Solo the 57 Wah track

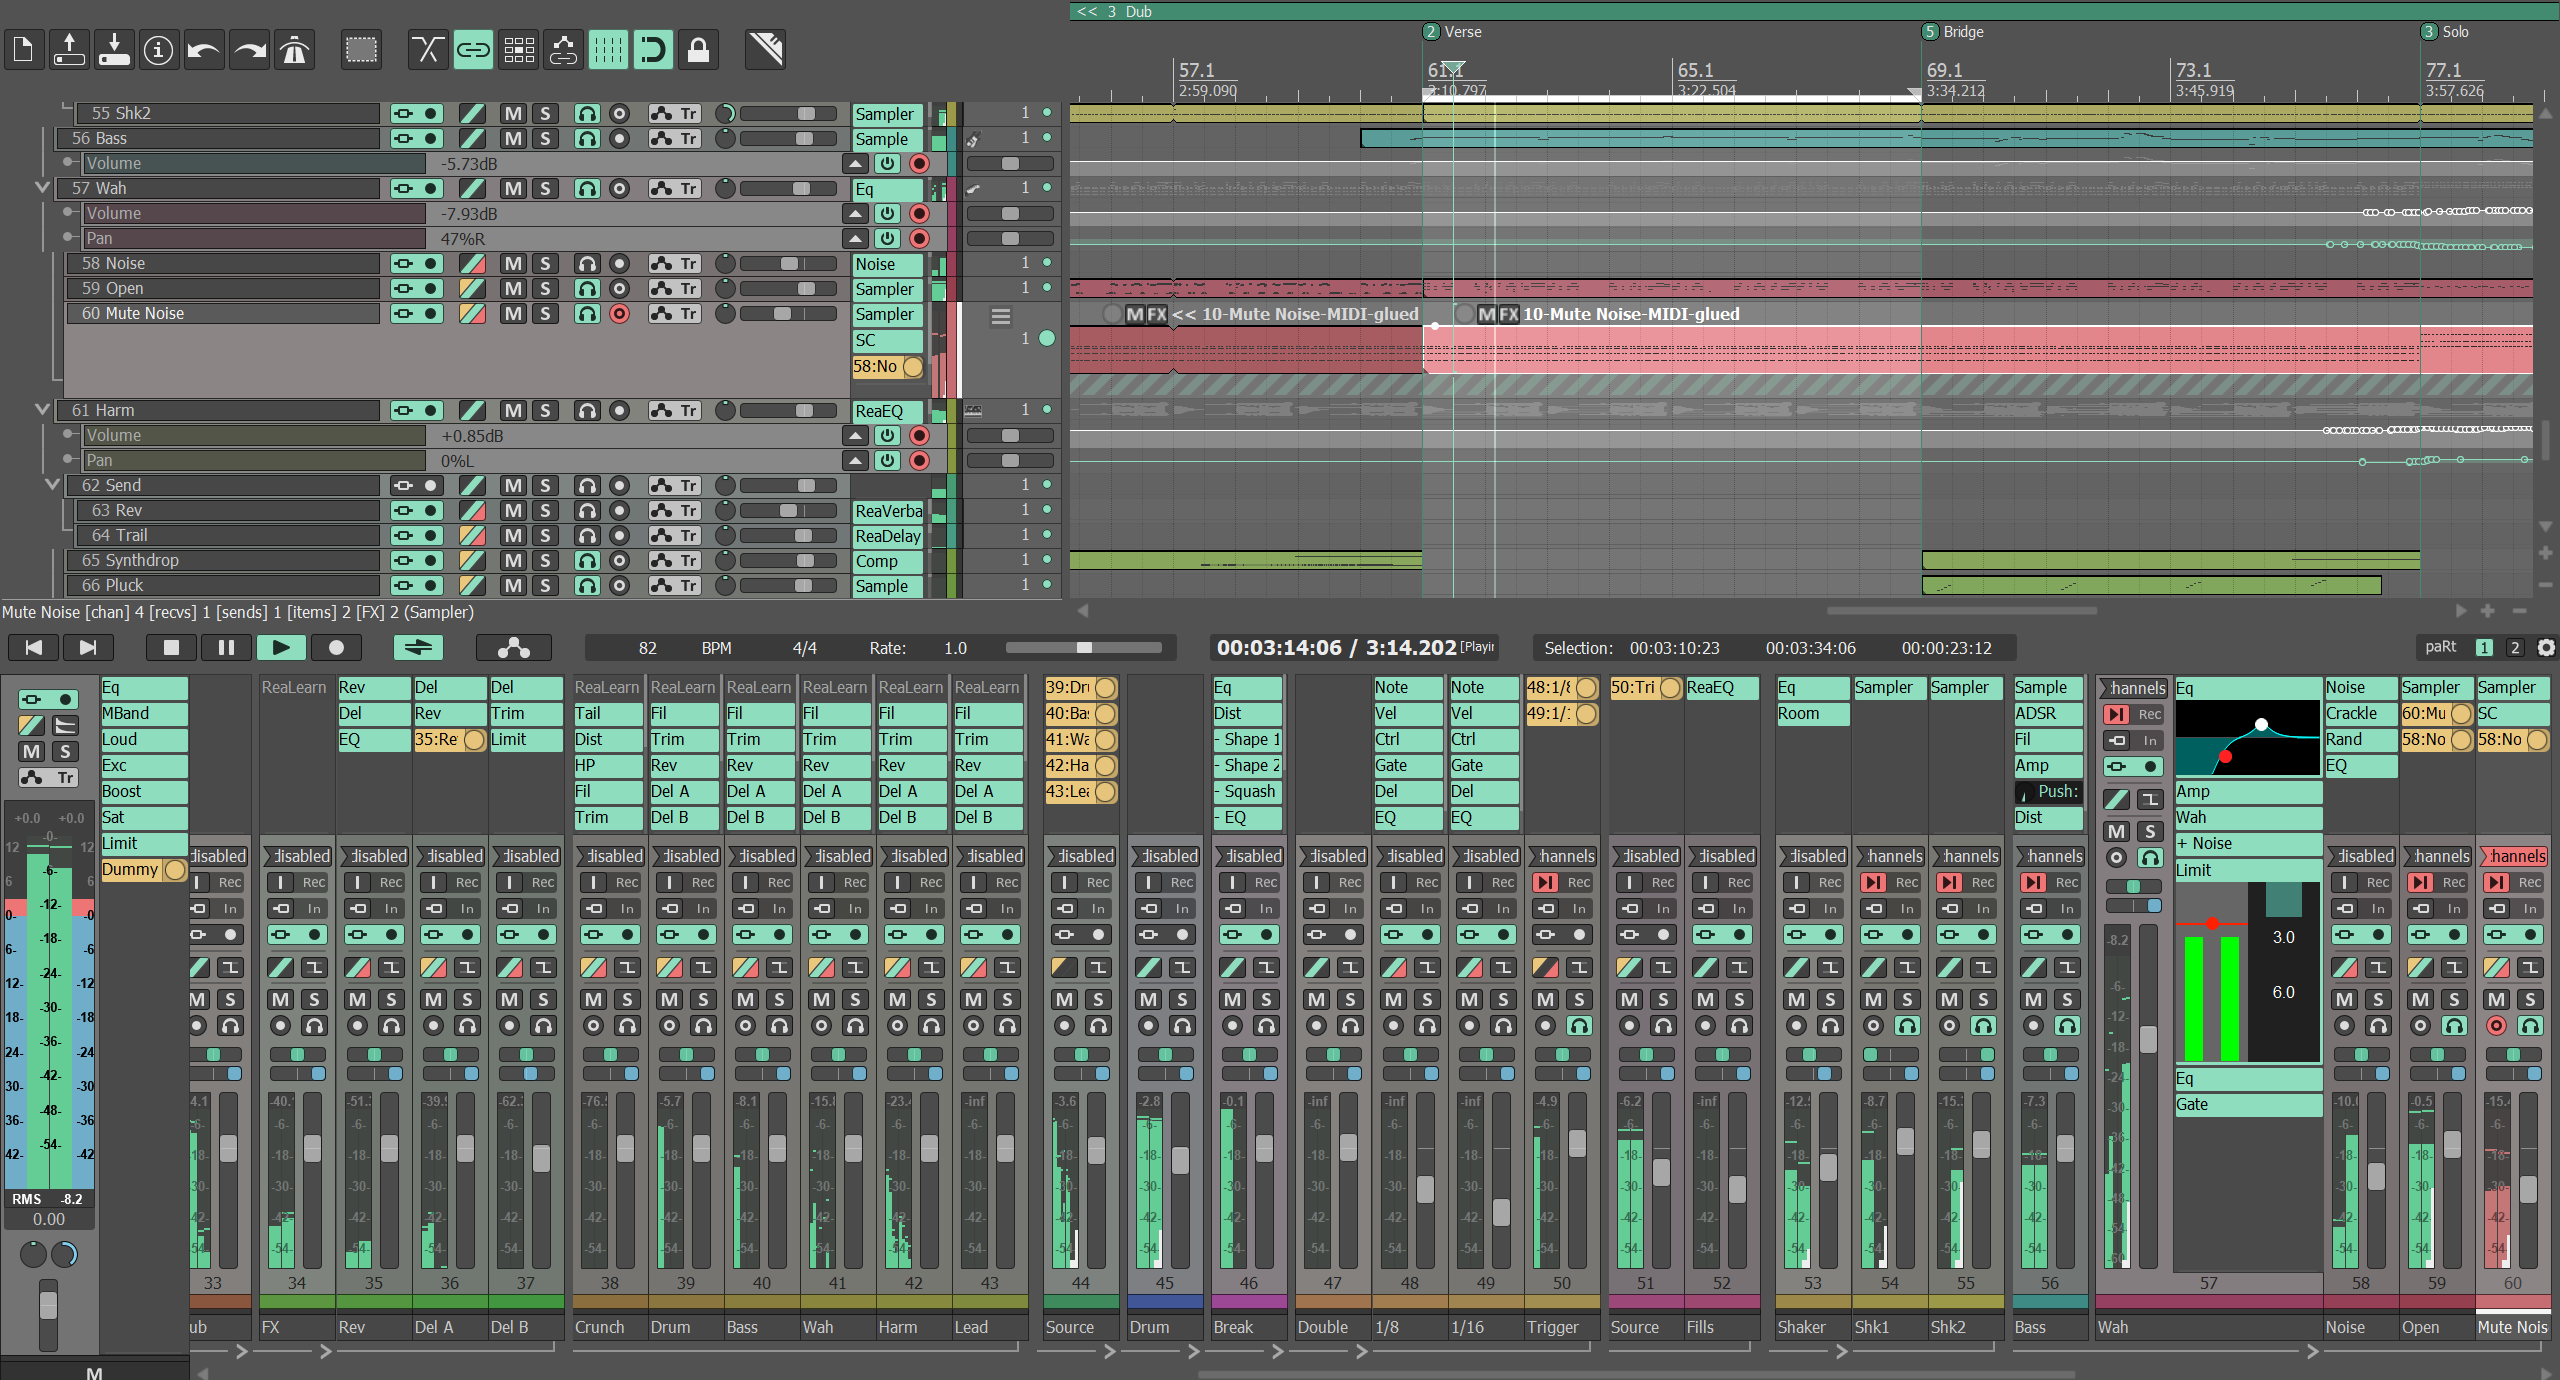(x=545, y=188)
